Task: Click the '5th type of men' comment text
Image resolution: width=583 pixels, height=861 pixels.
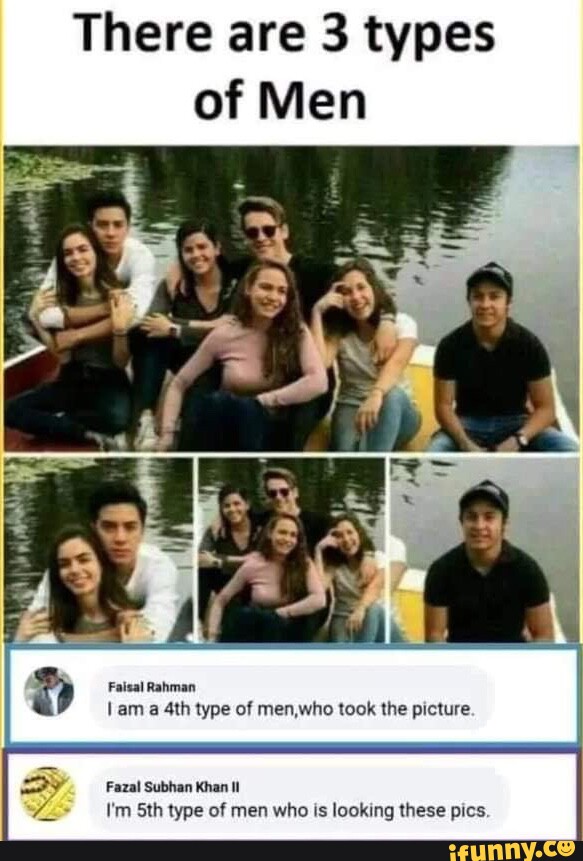Action: (x=297, y=810)
